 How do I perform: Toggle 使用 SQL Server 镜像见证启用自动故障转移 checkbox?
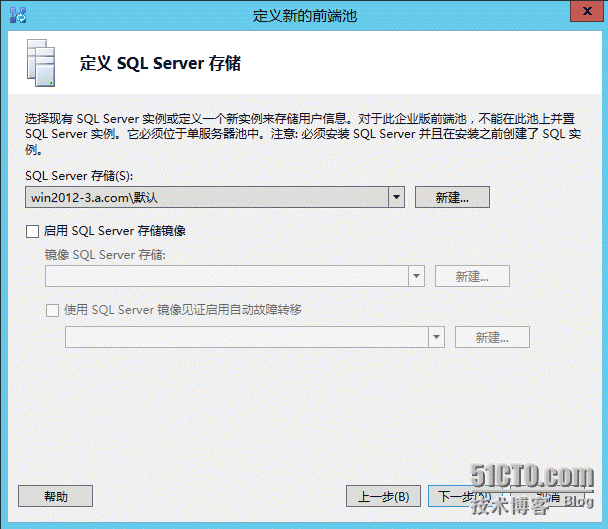(x=52, y=310)
